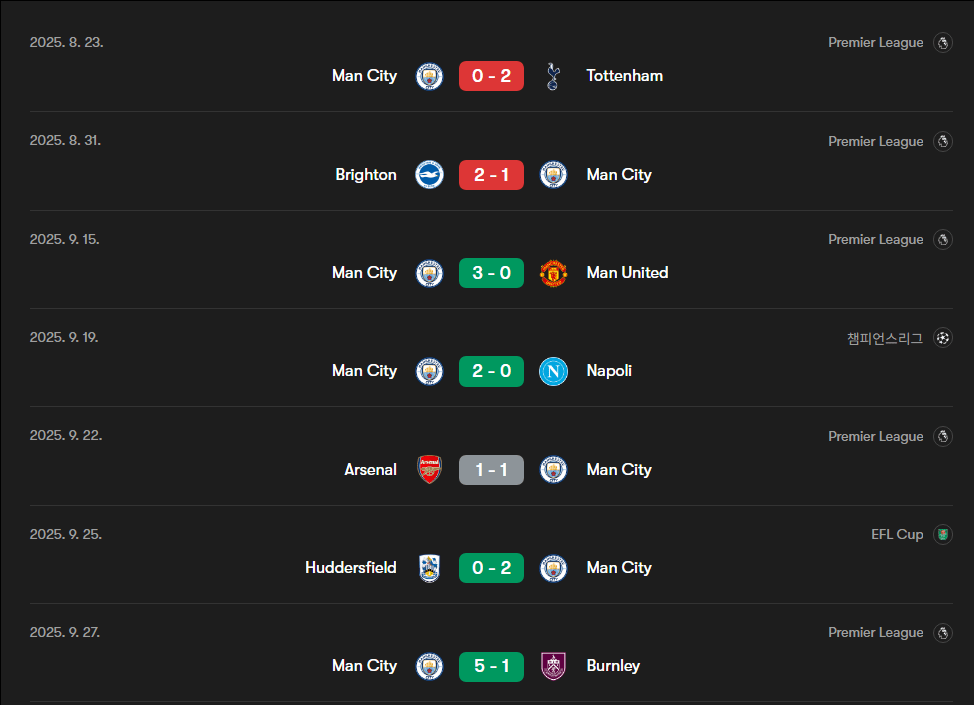This screenshot has width=974, height=705.
Task: Click the Champions League ball icon
Action: 942,338
